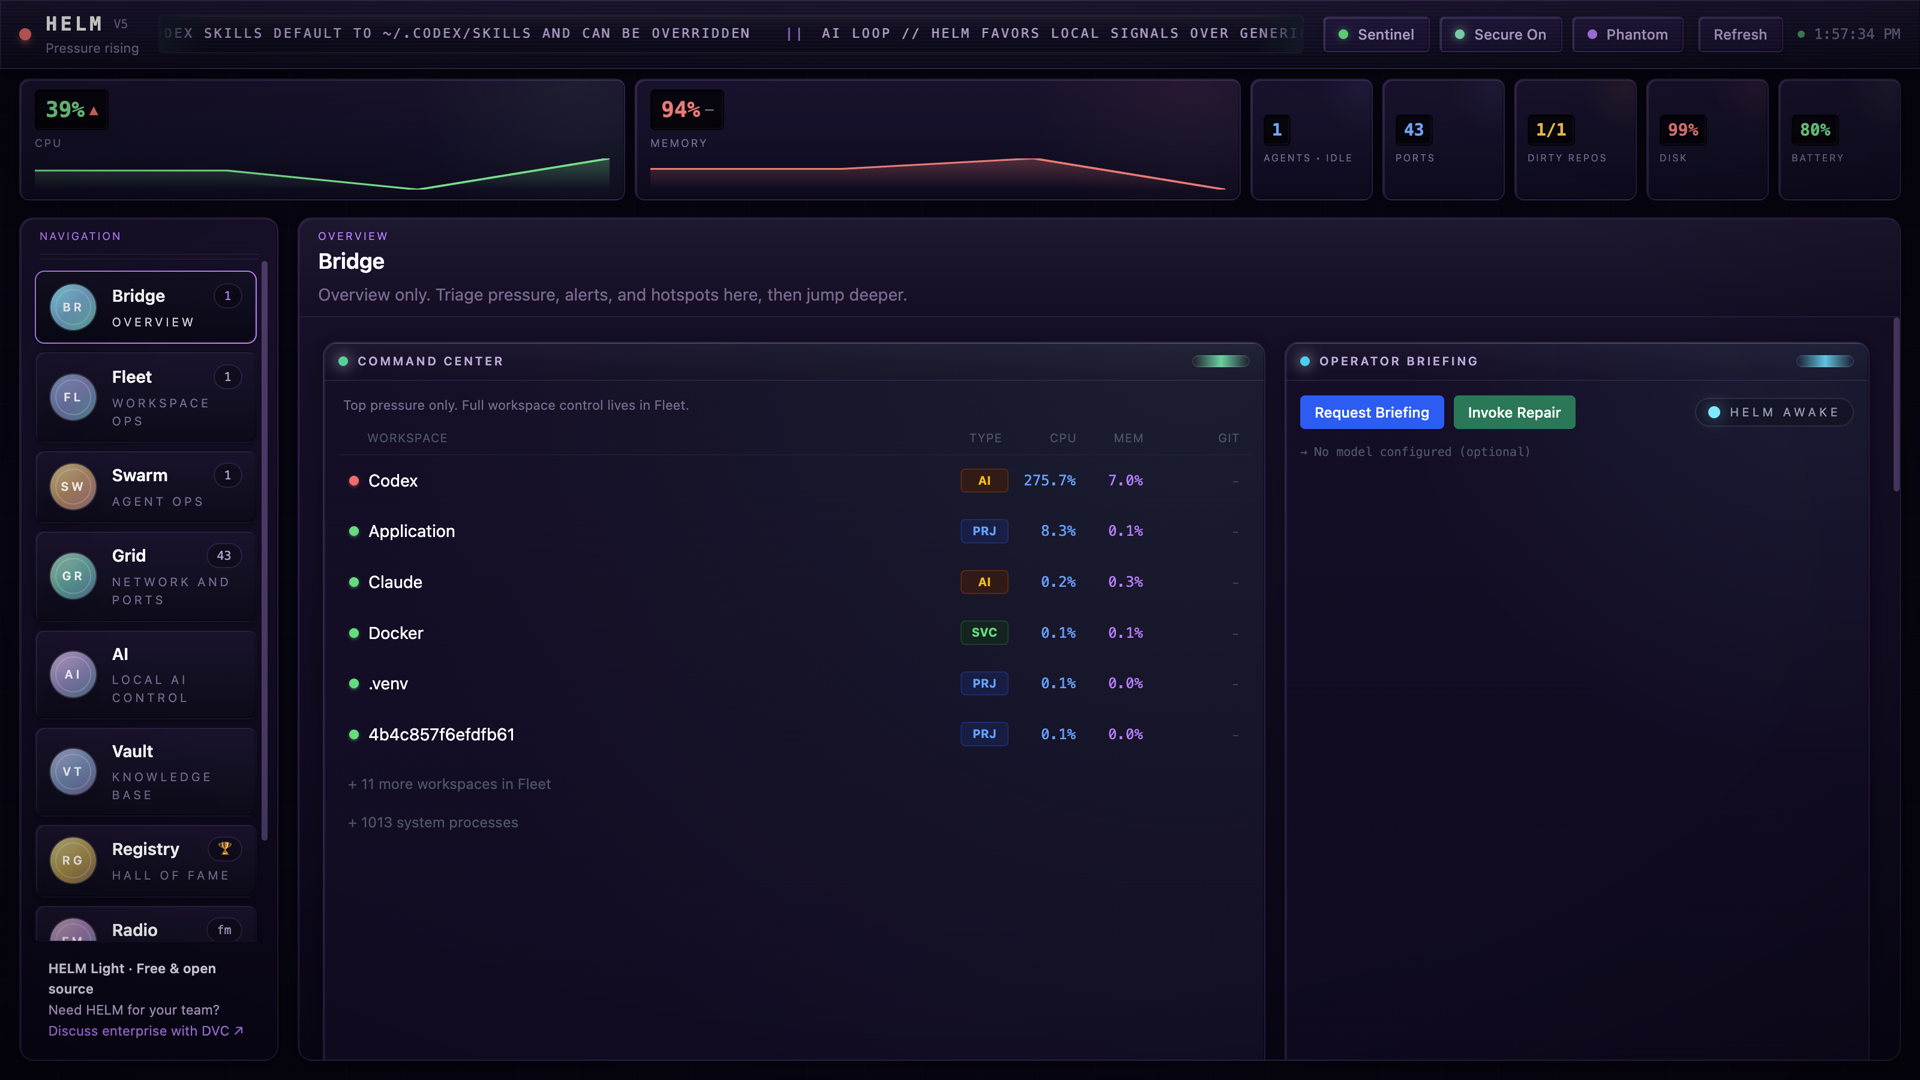Click the BR avatar icon for Bridge

coord(73,307)
